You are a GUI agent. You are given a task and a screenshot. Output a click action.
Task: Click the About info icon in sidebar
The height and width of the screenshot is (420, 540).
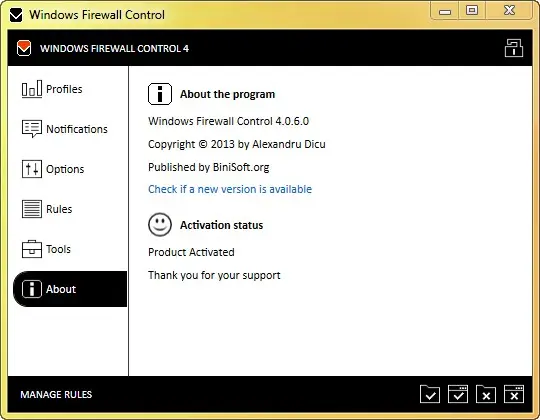pos(32,289)
